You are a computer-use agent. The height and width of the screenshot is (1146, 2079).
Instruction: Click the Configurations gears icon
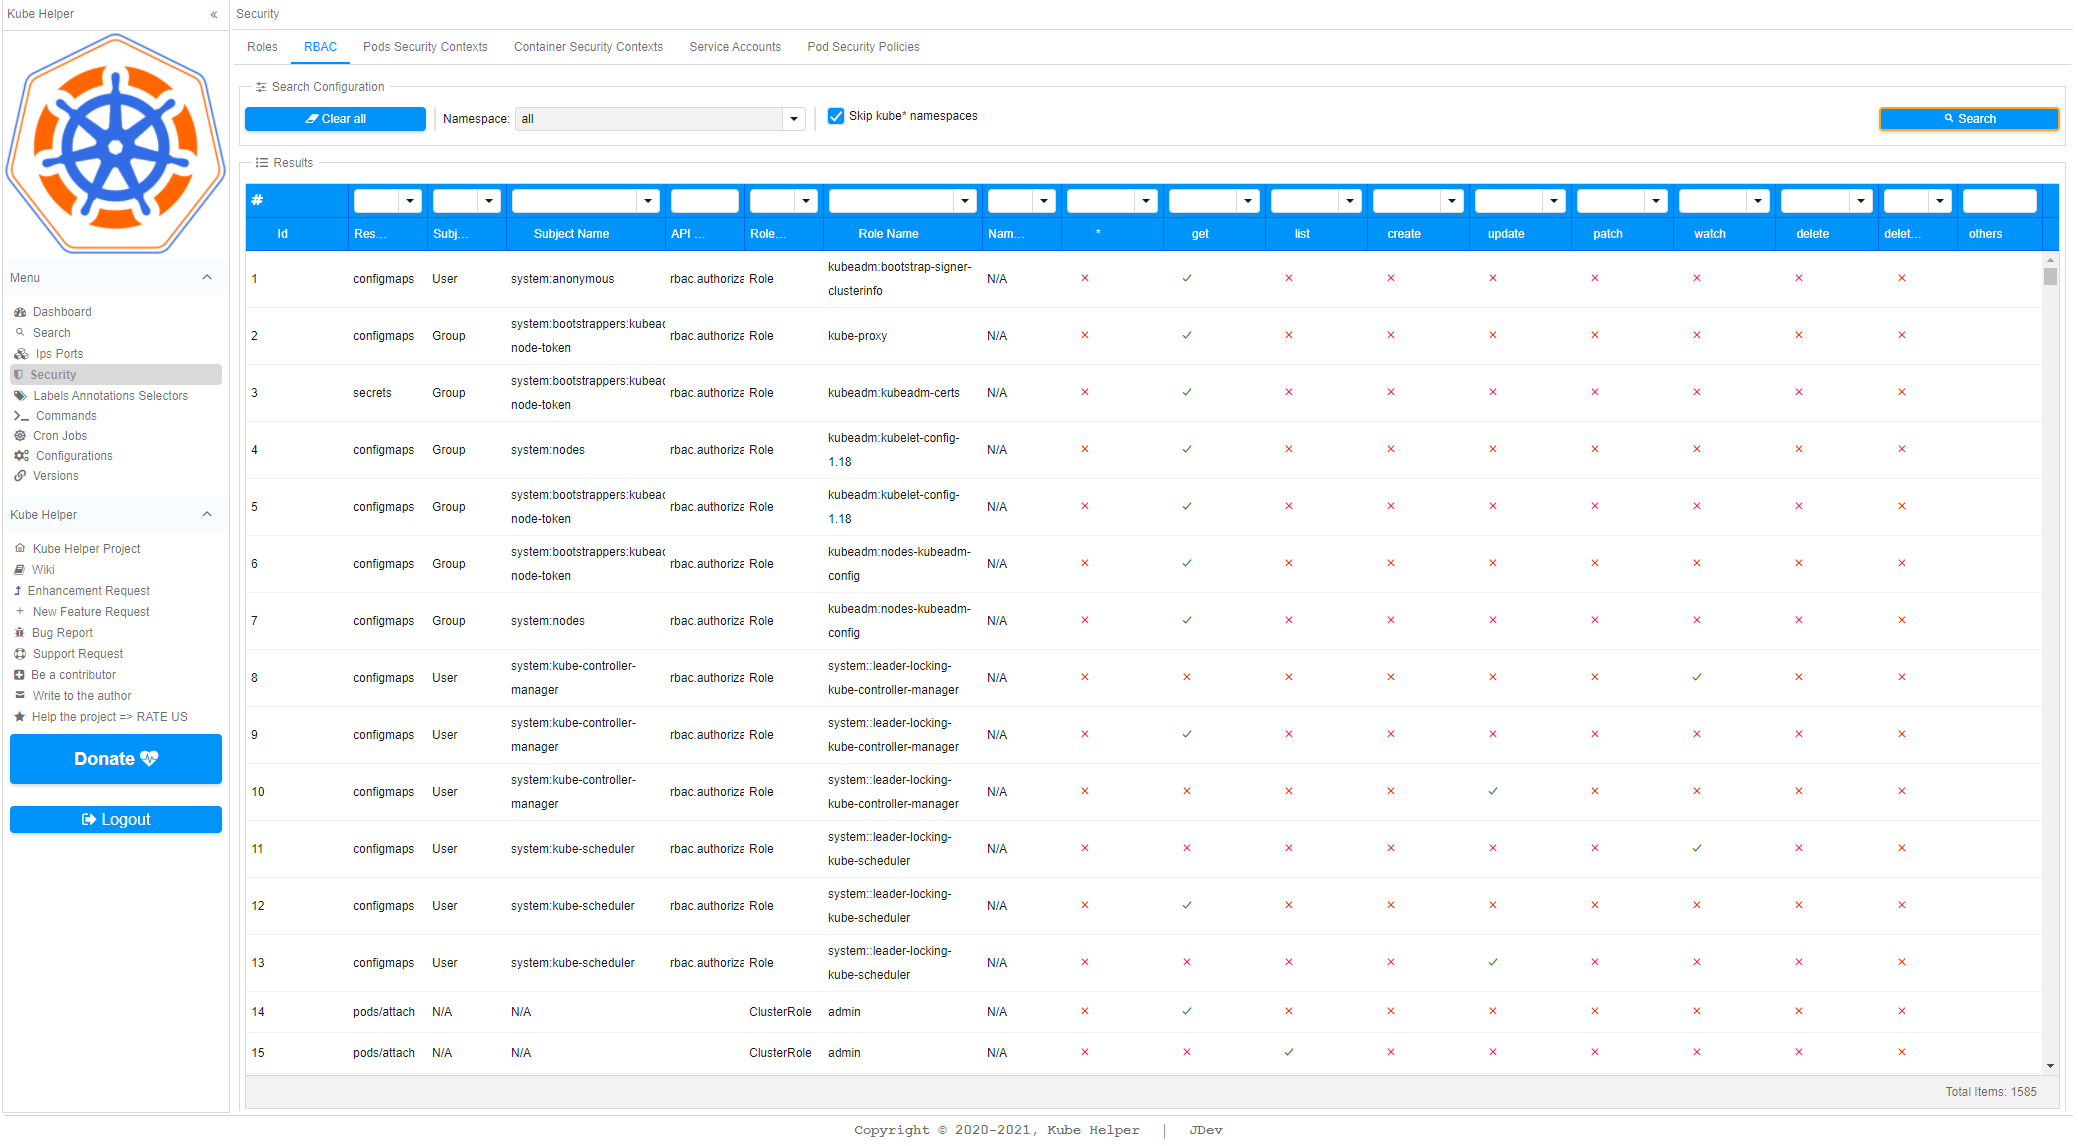point(21,456)
